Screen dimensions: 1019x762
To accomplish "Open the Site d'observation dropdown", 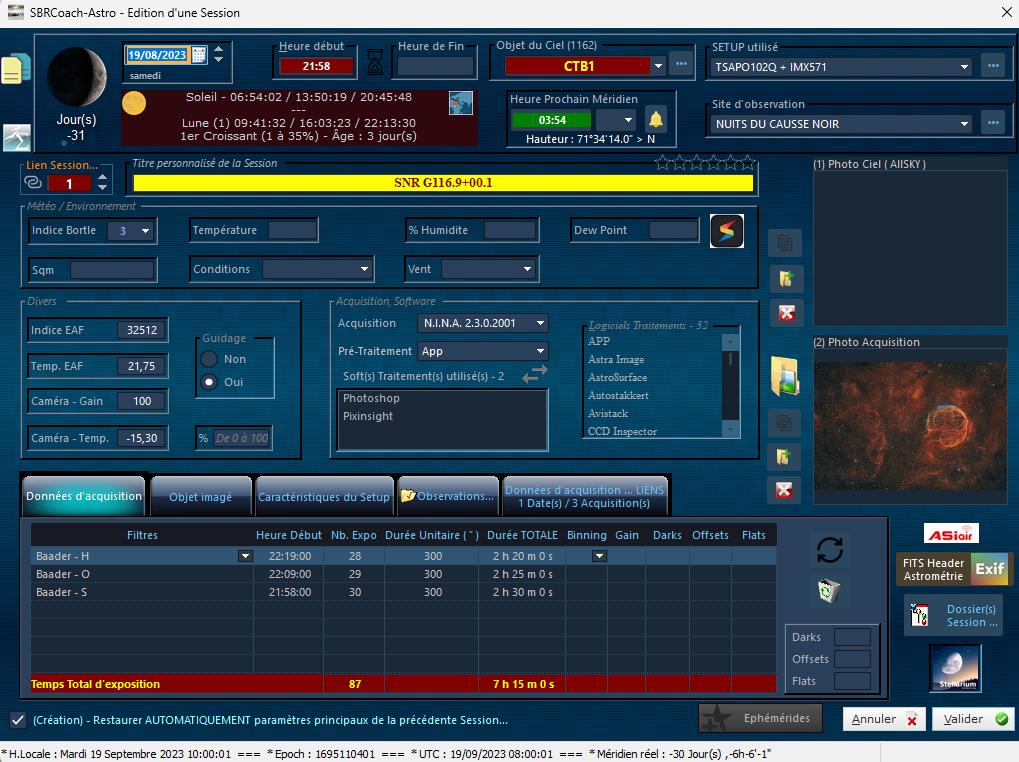I will pos(964,124).
